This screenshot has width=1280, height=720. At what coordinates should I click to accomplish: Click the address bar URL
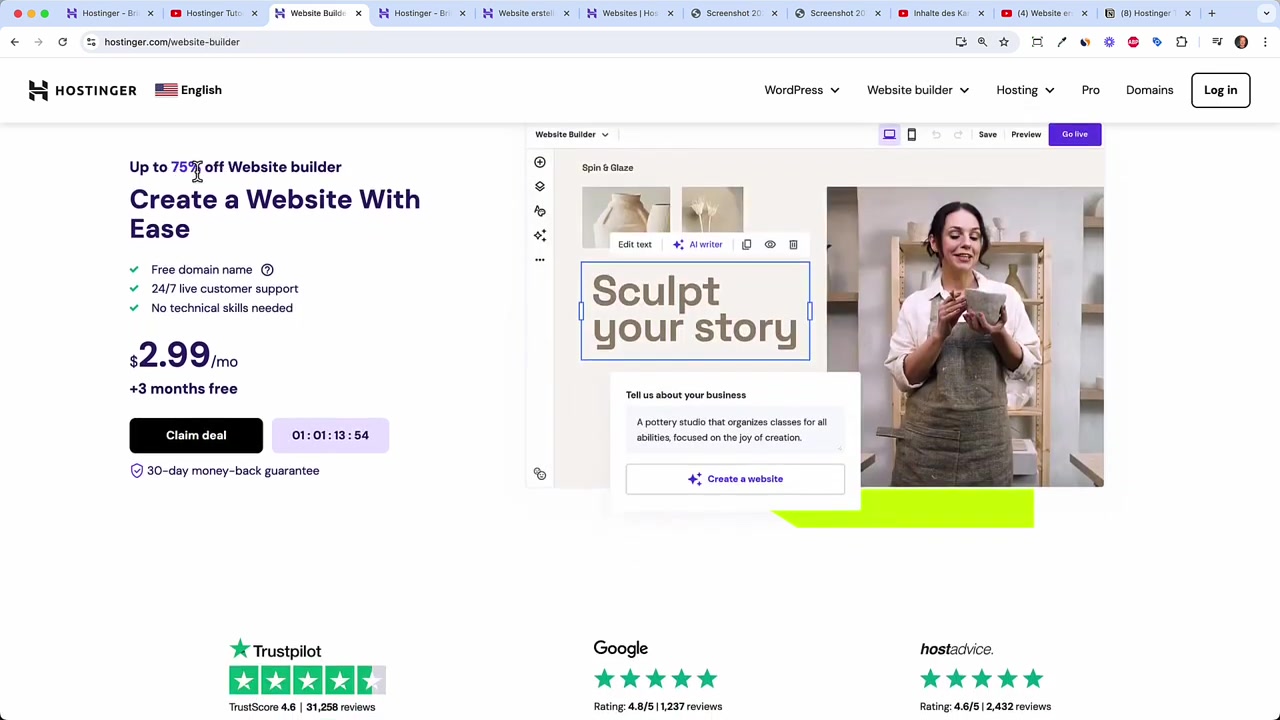click(x=172, y=42)
